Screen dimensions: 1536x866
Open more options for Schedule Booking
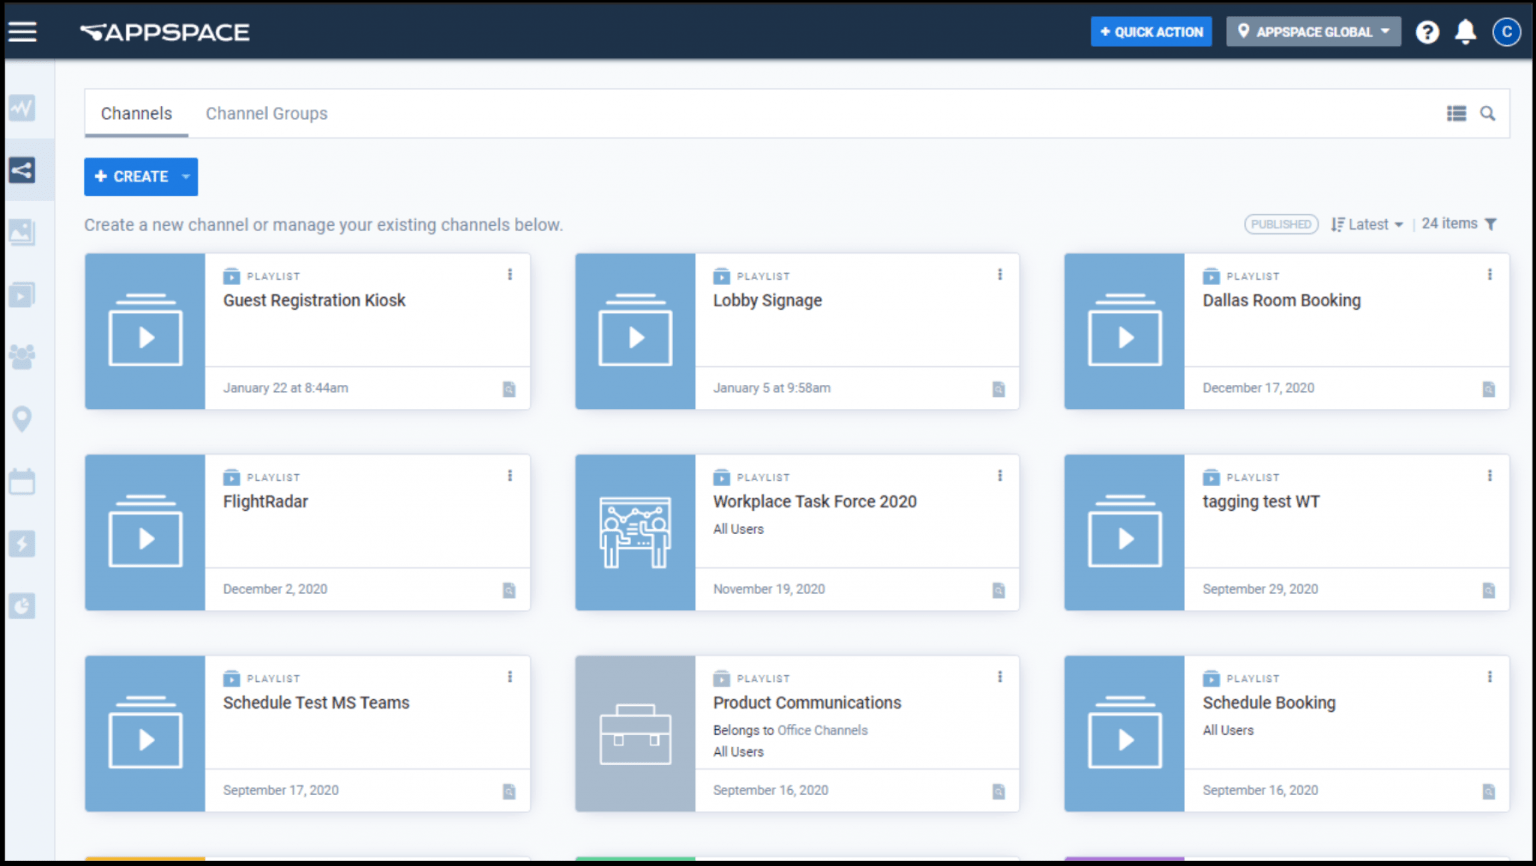1490,677
